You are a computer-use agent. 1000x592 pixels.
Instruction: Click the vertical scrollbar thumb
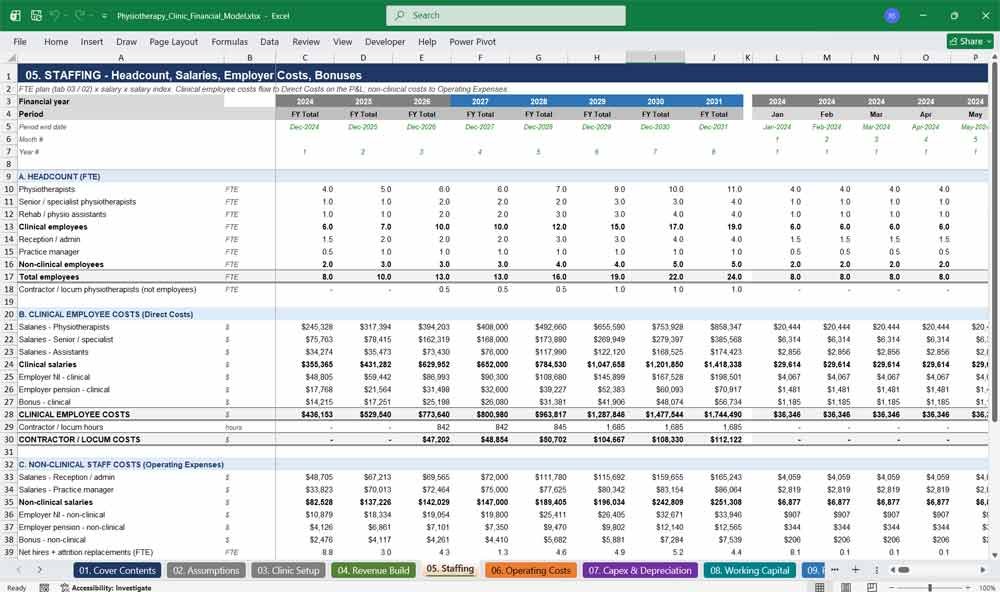tap(994, 243)
